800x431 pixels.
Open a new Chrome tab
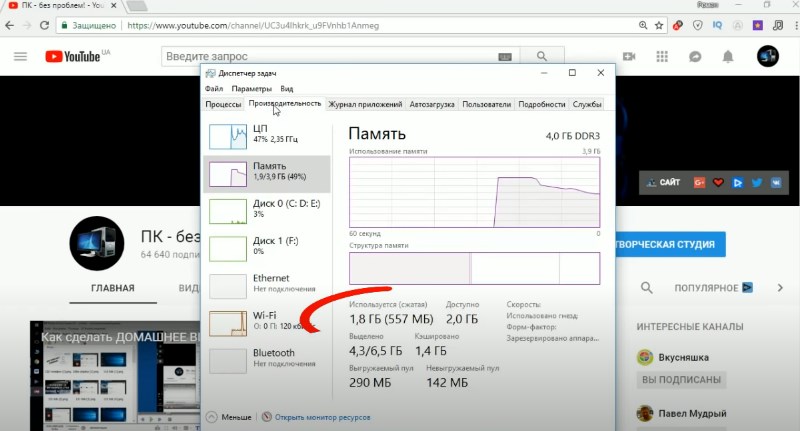[136, 6]
